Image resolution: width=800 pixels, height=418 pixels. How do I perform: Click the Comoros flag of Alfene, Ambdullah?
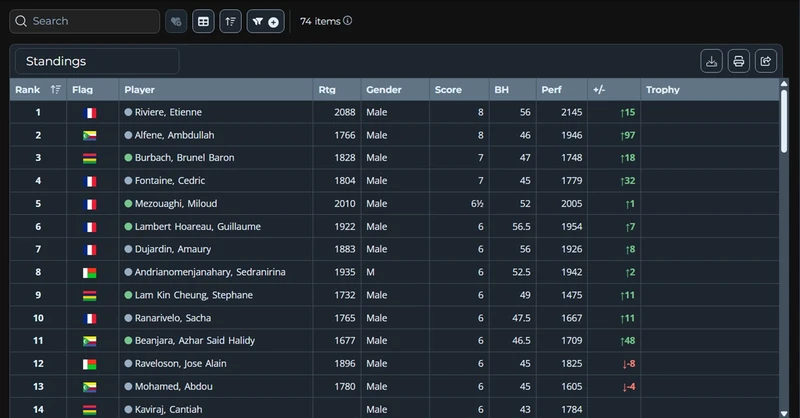90,135
